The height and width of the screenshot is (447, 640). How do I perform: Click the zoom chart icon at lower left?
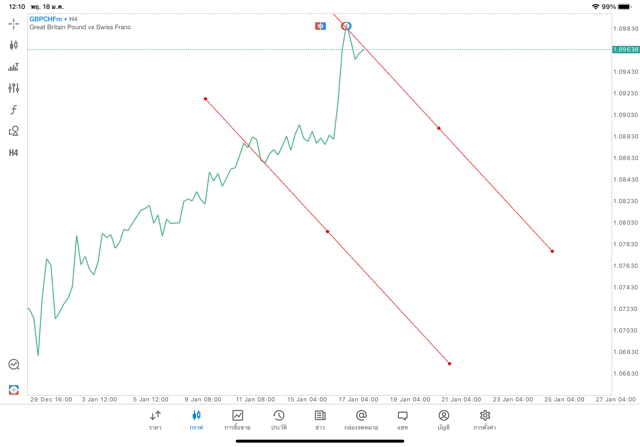(x=14, y=365)
